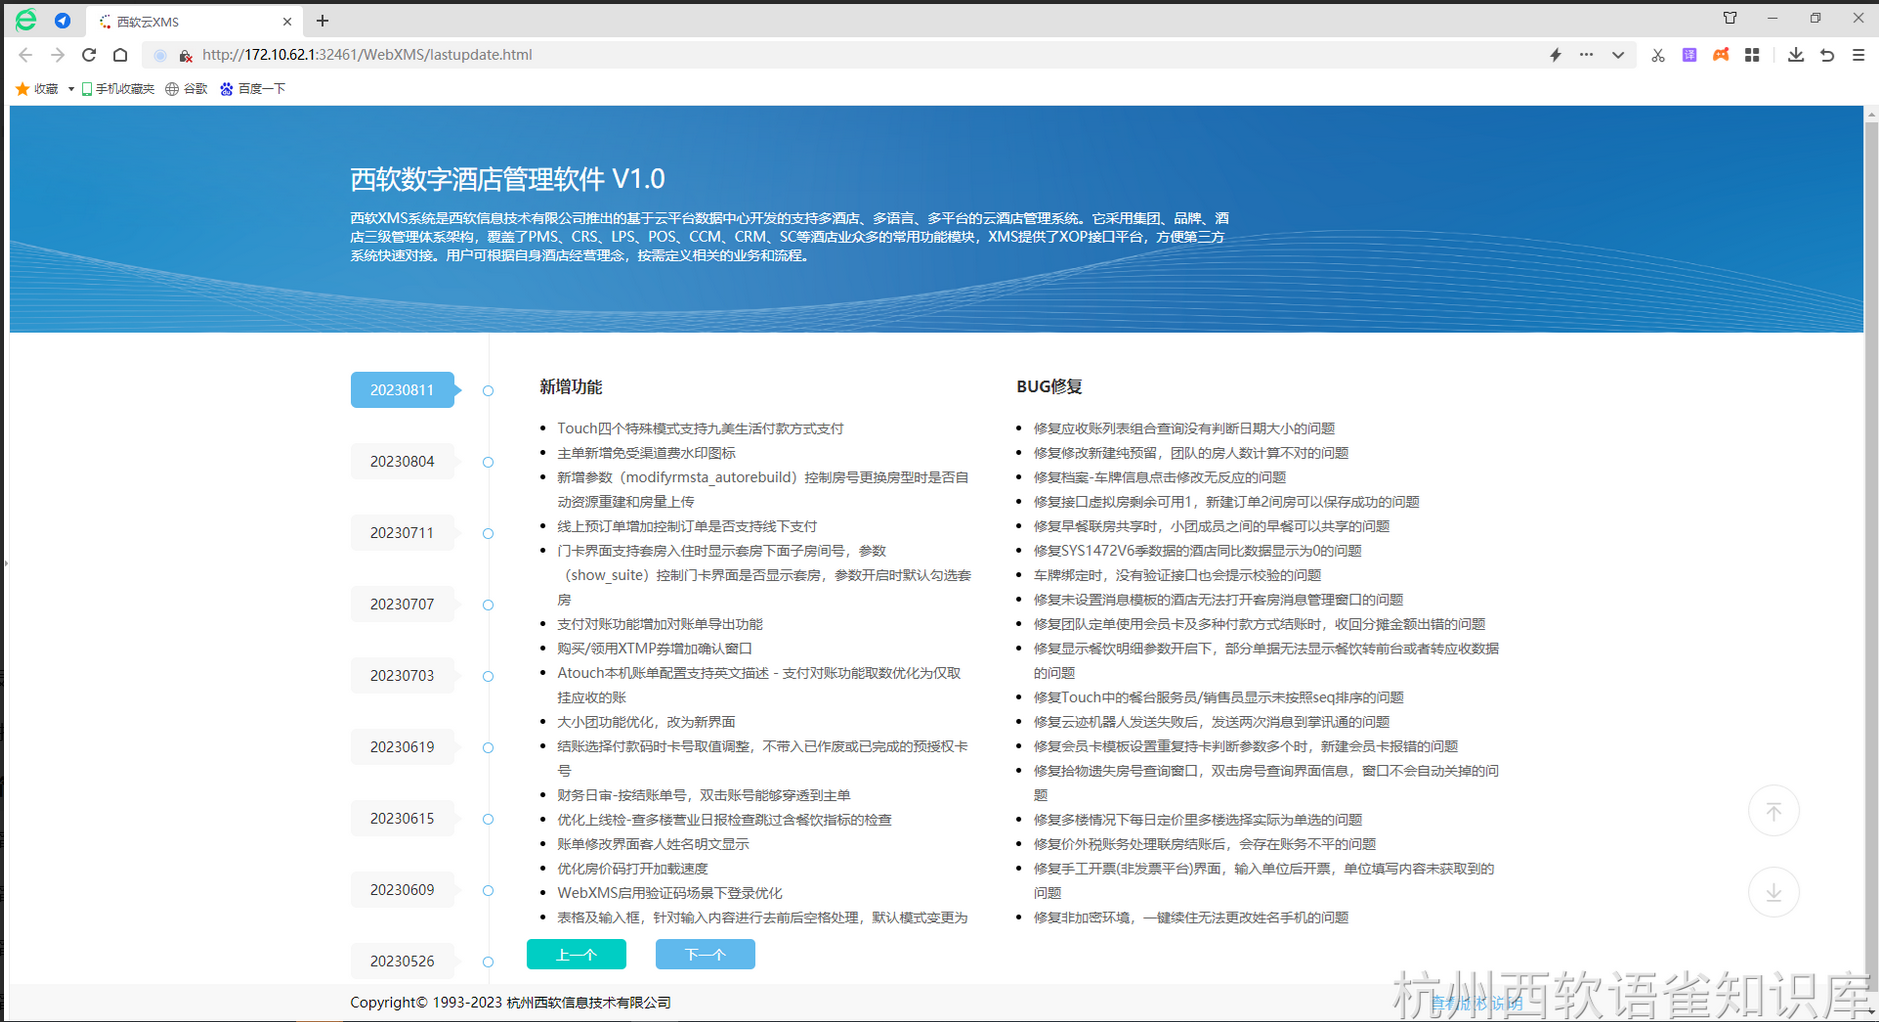The height and width of the screenshot is (1022, 1879).
Task: Click the 新增功能 heading
Action: click(x=571, y=387)
